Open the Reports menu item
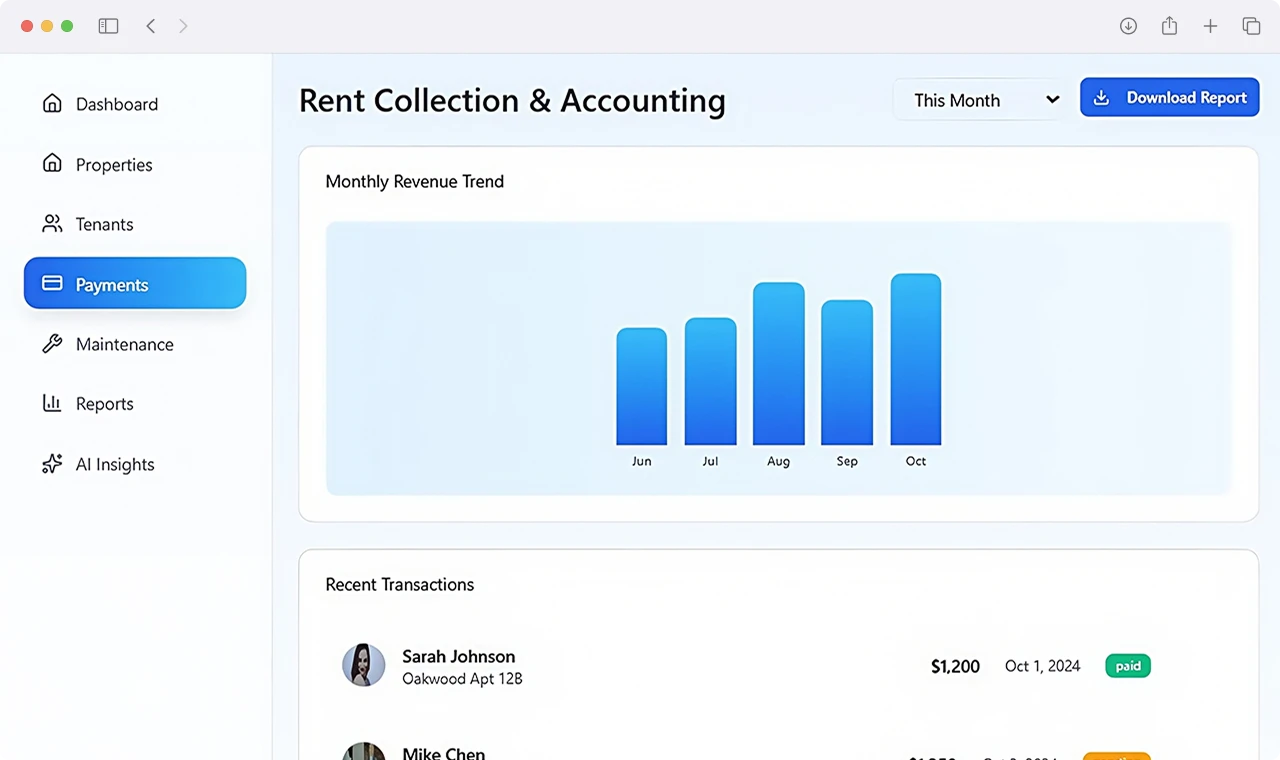 pyautogui.click(x=135, y=404)
